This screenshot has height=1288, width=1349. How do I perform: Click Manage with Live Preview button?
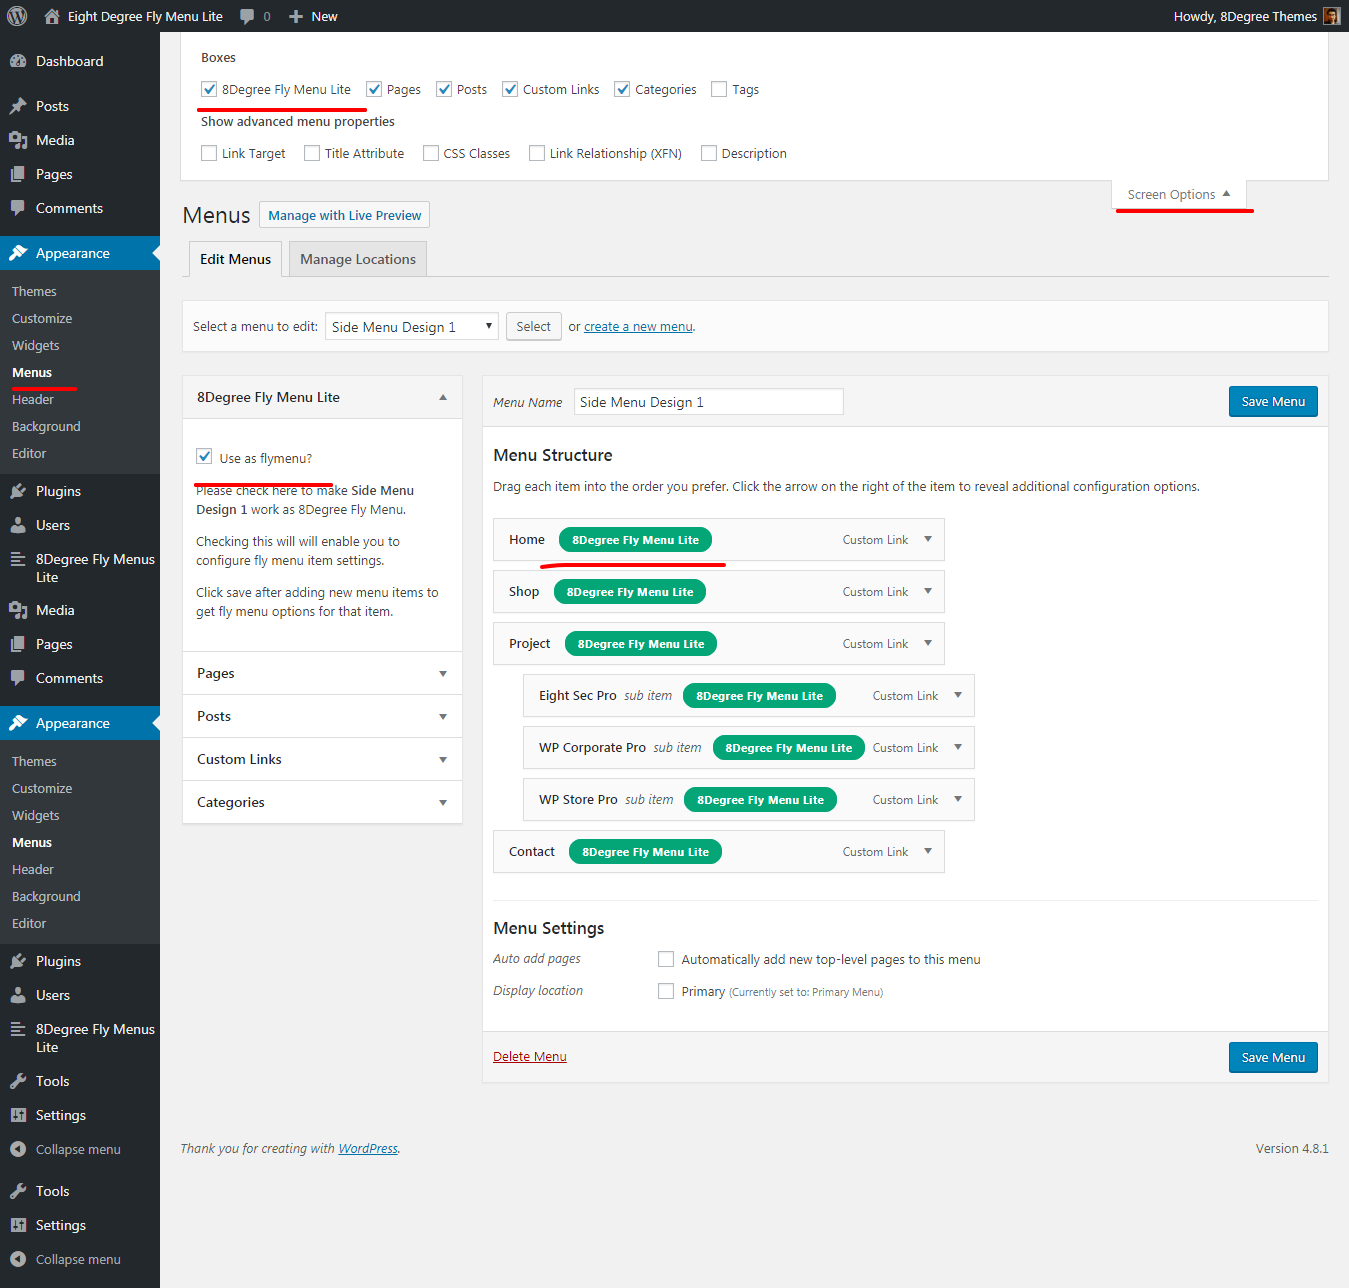click(x=345, y=215)
